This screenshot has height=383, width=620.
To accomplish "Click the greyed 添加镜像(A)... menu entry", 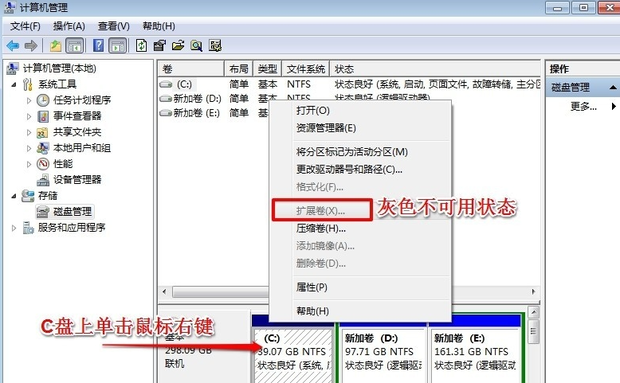I will (360, 246).
